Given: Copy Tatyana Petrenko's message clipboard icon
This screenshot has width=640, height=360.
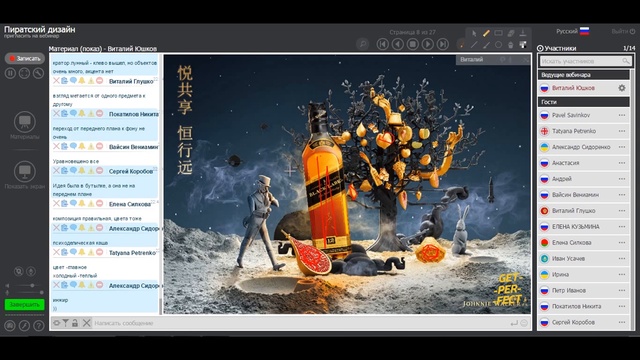Looking at the screenshot, I should coord(64,252).
